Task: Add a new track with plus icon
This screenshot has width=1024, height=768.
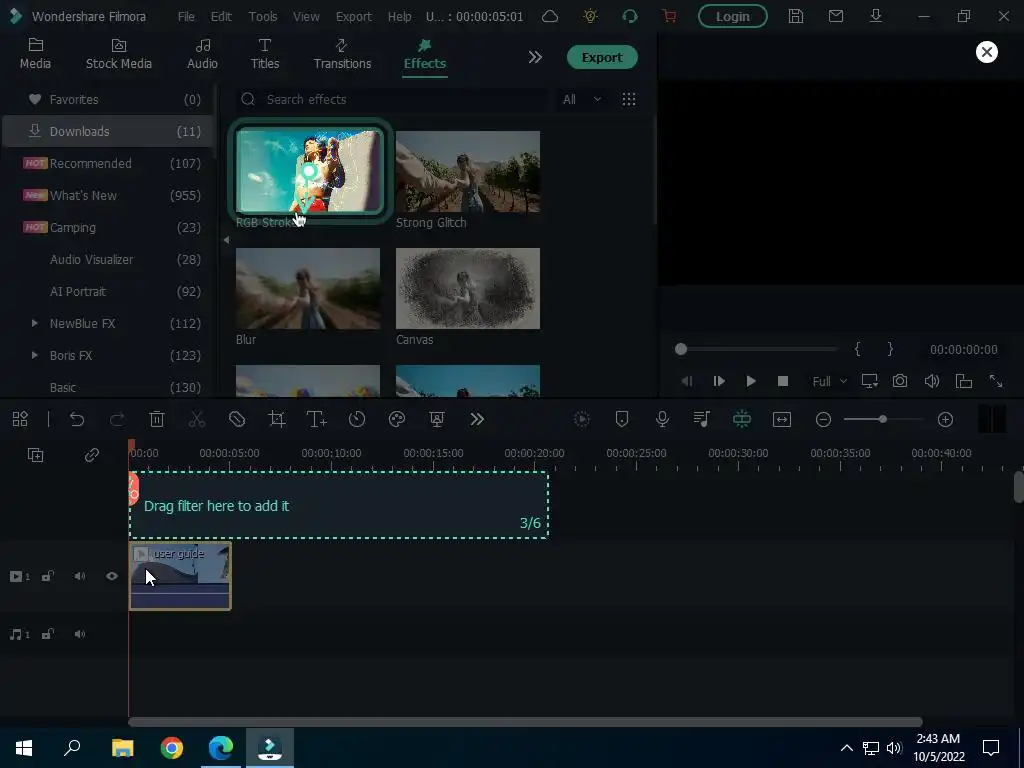Action: [35, 455]
